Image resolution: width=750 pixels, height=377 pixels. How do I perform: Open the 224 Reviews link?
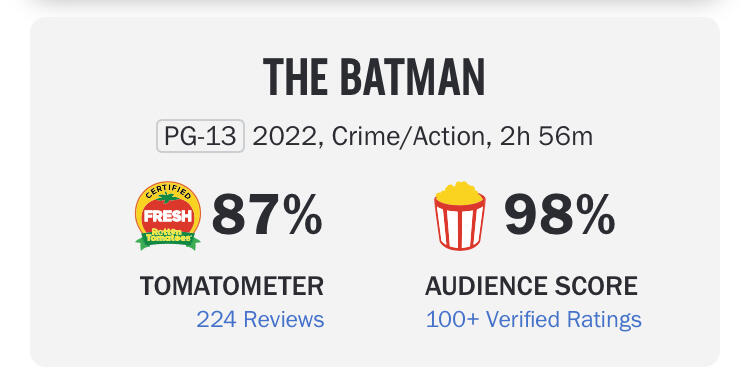260,319
